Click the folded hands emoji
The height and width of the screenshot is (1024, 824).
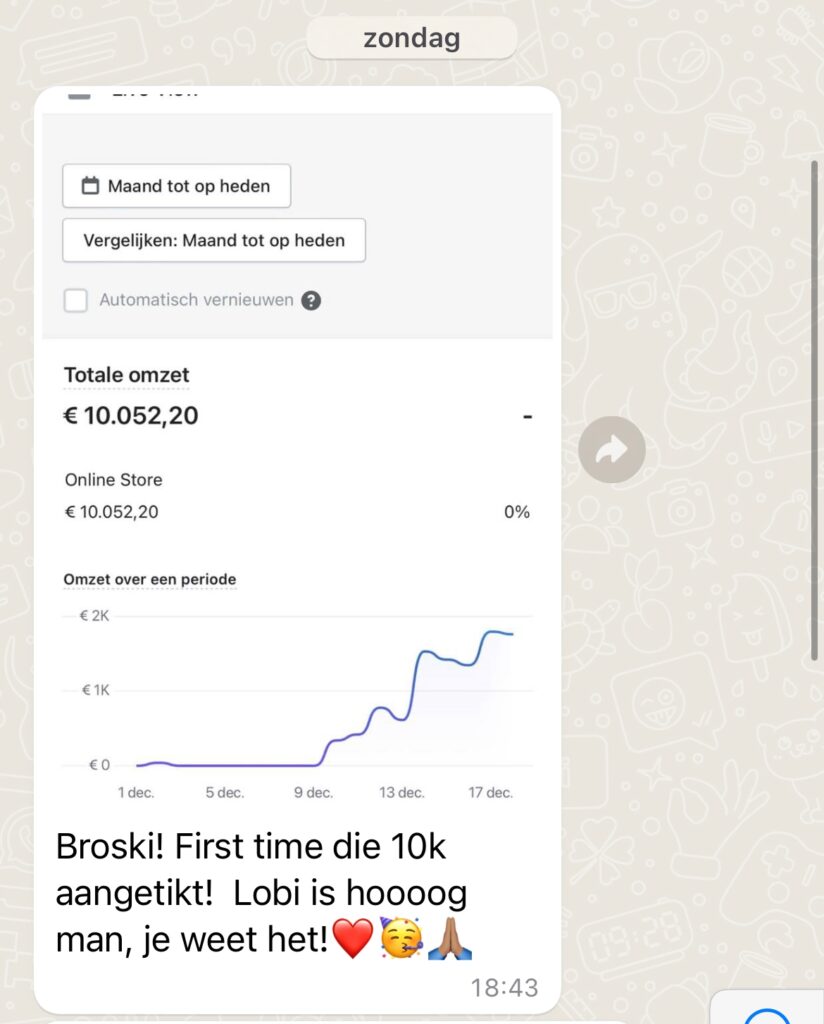click(450, 938)
